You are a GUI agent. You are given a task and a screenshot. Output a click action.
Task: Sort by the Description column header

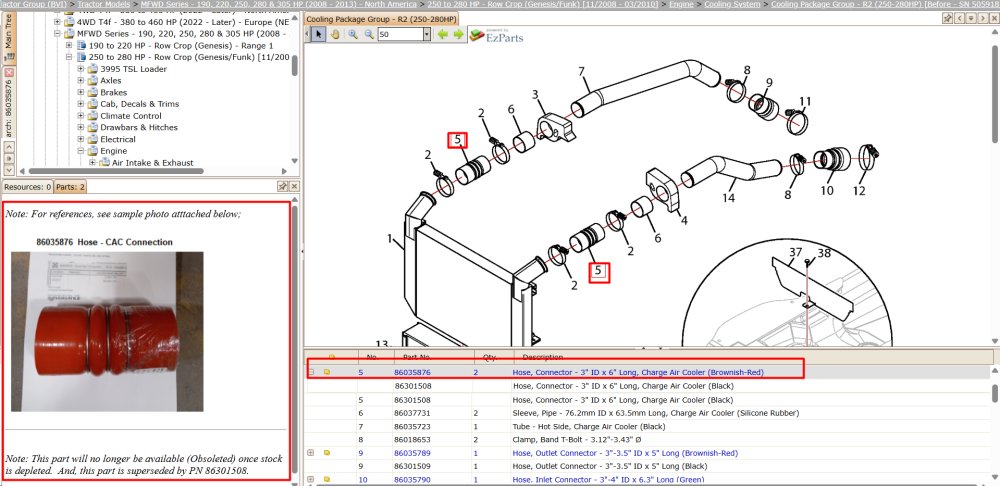[751, 357]
